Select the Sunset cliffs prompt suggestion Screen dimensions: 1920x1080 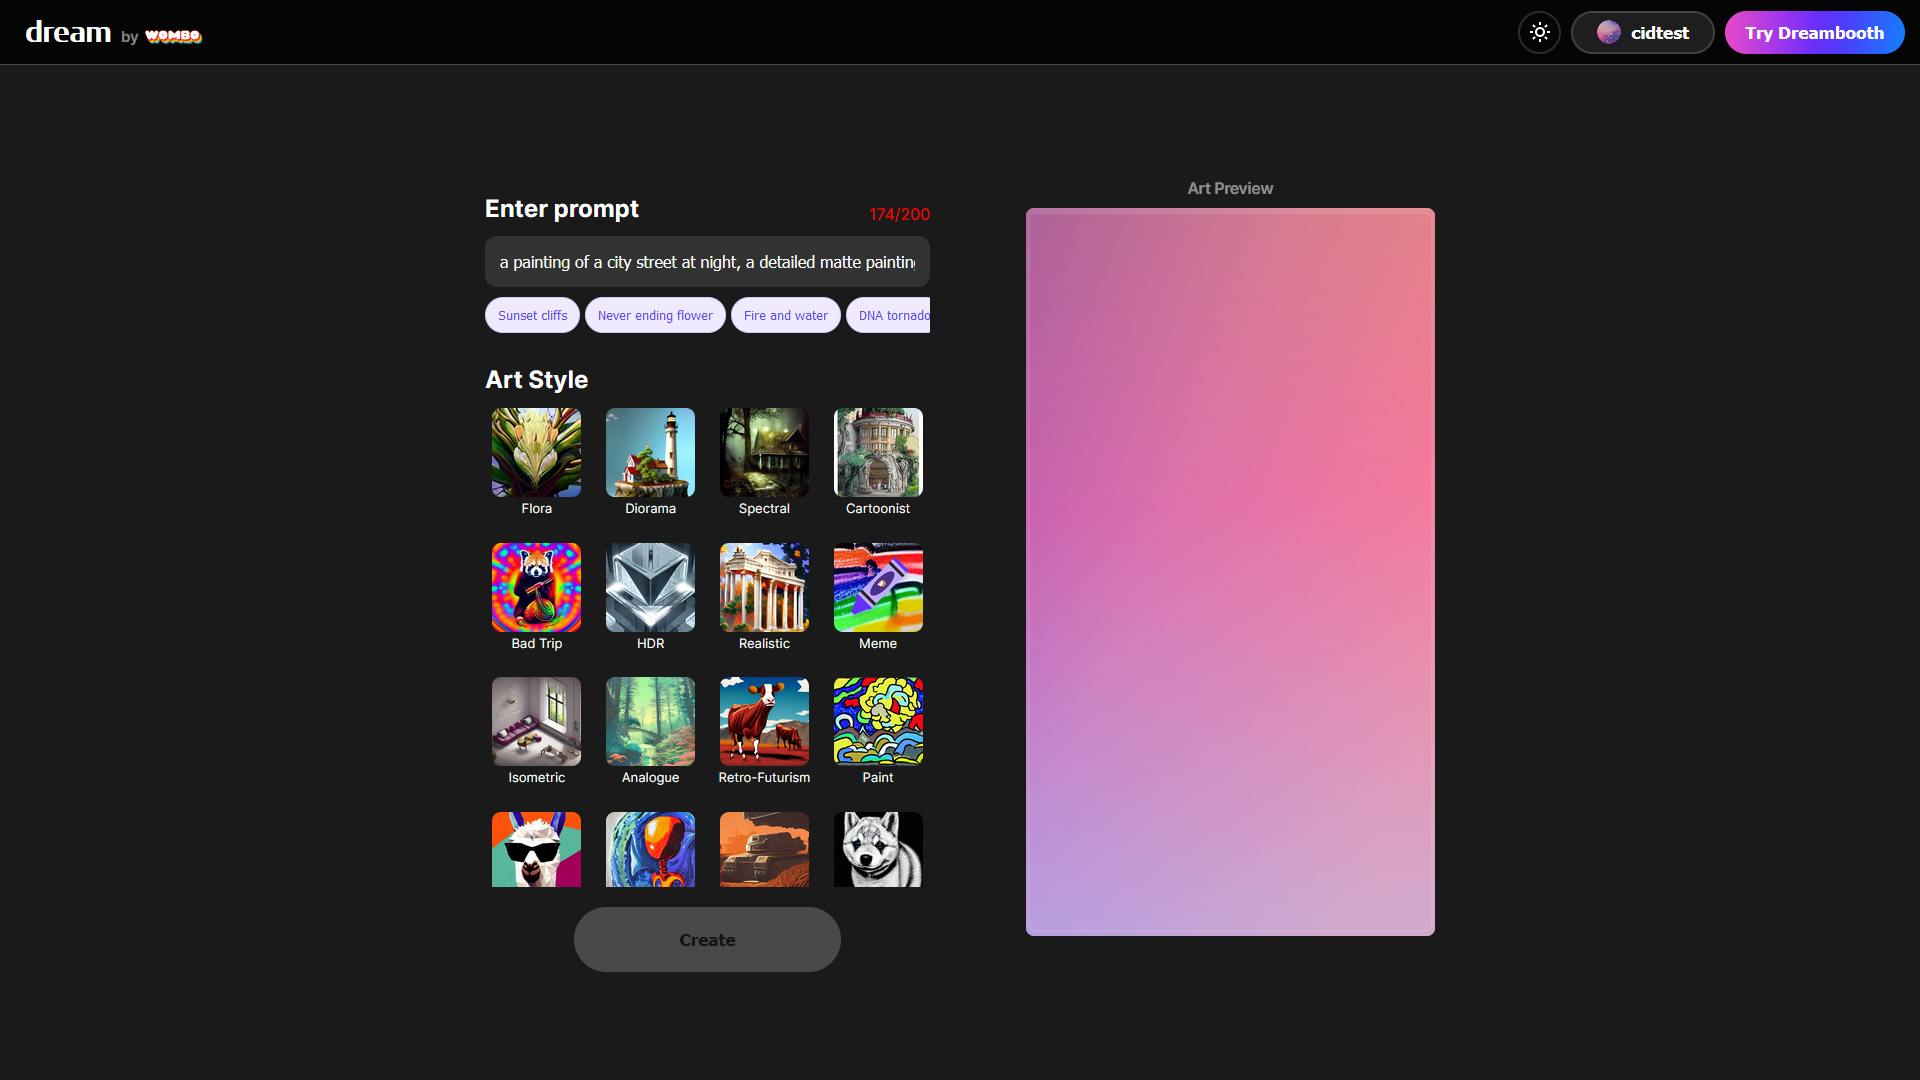tap(532, 315)
